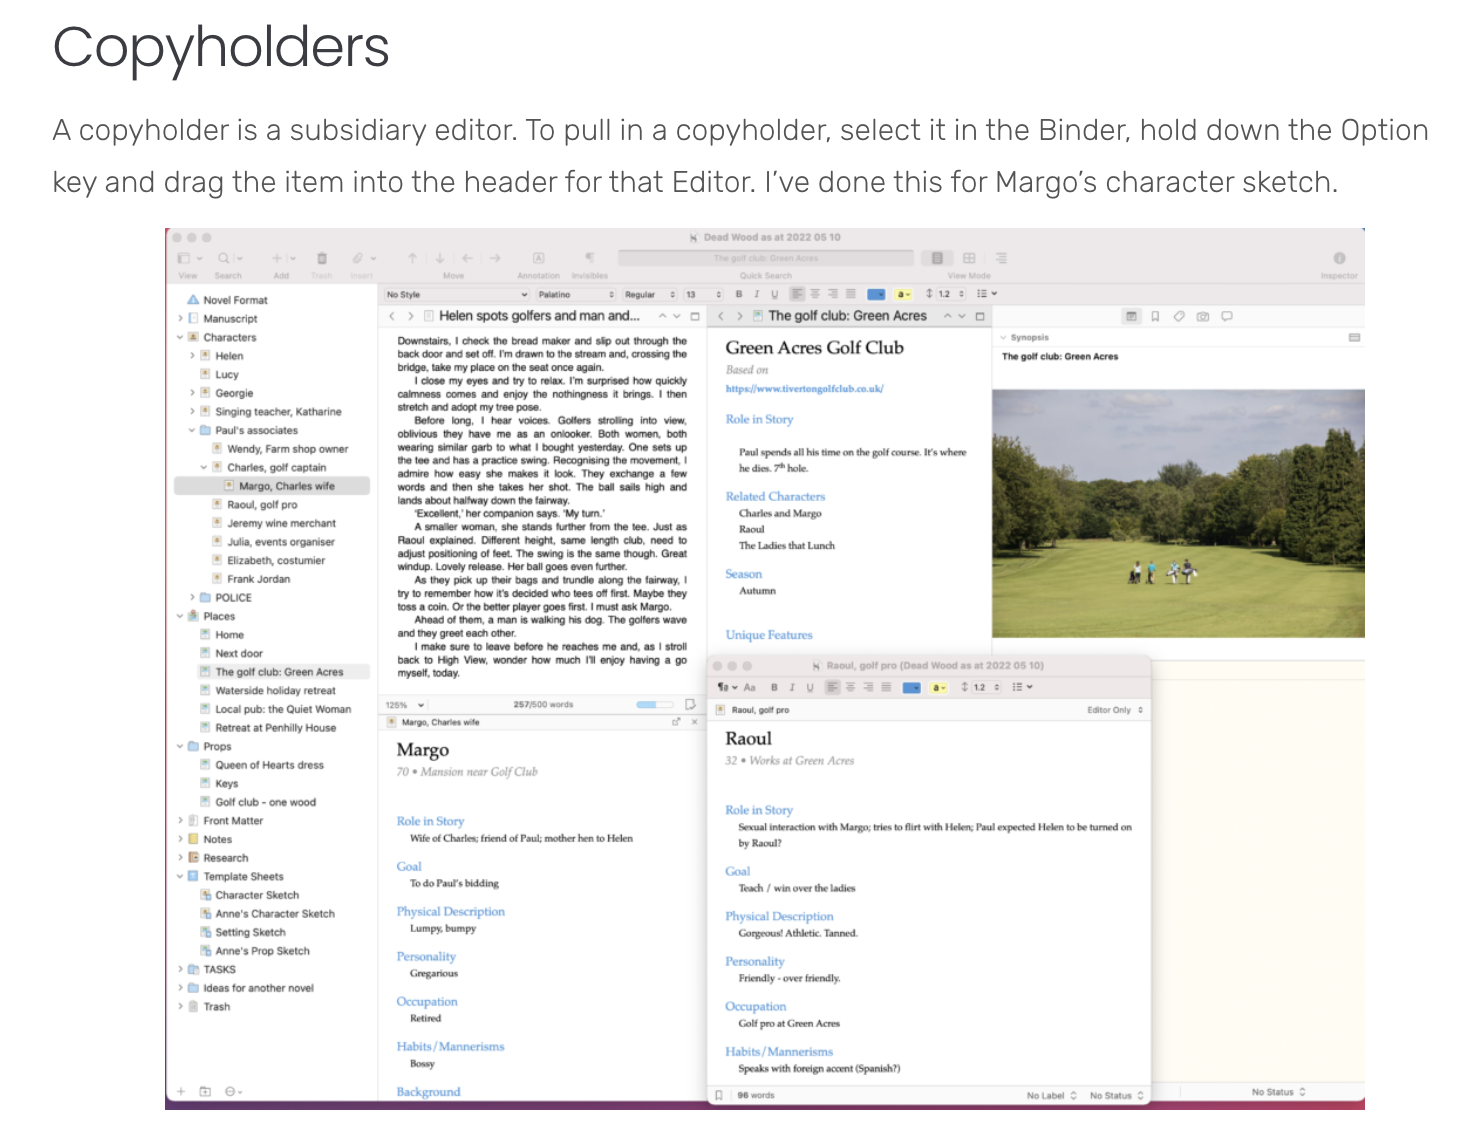1470x1134 pixels.
Task: Click the word count progress bar in left editor footer
Action: 655,704
